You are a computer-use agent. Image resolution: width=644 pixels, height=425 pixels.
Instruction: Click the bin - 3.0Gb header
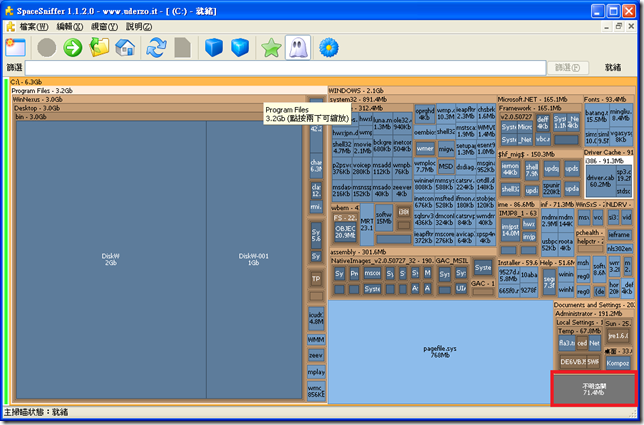click(x=159, y=117)
